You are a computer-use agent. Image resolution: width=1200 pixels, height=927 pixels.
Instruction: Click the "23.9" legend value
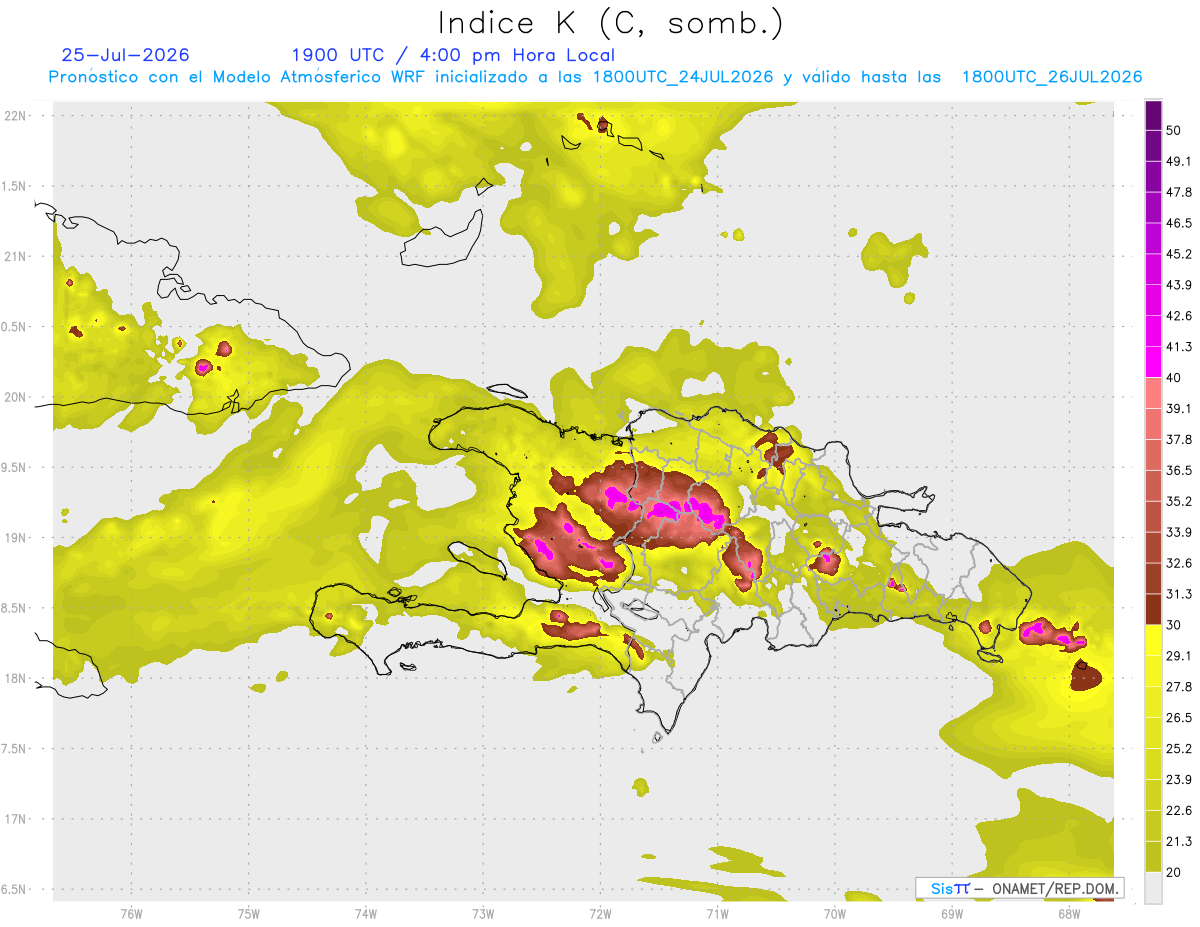point(1179,780)
